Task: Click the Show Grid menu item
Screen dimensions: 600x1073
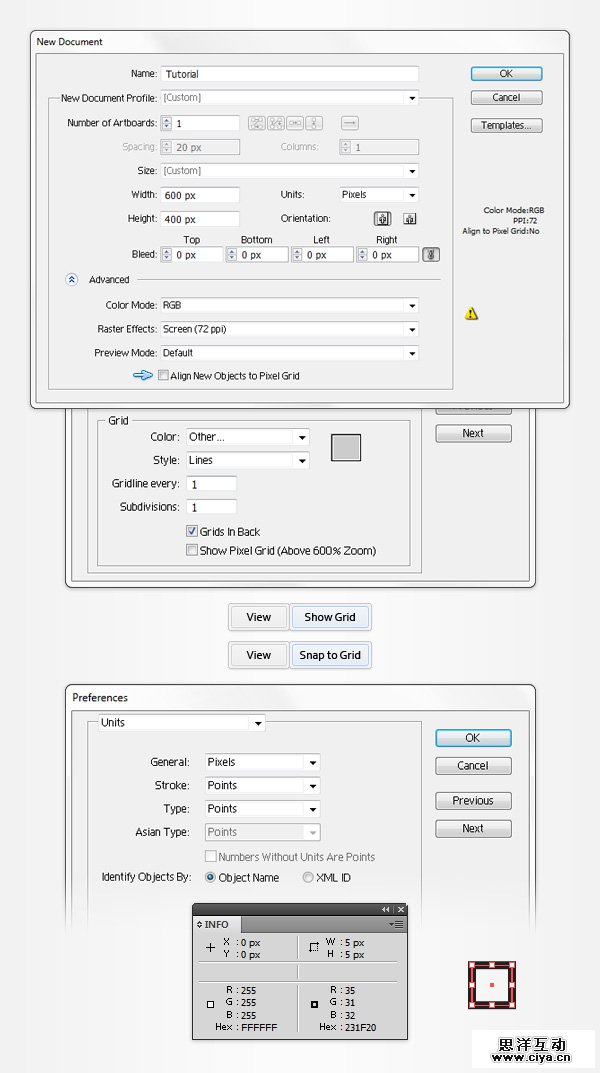Action: [330, 617]
